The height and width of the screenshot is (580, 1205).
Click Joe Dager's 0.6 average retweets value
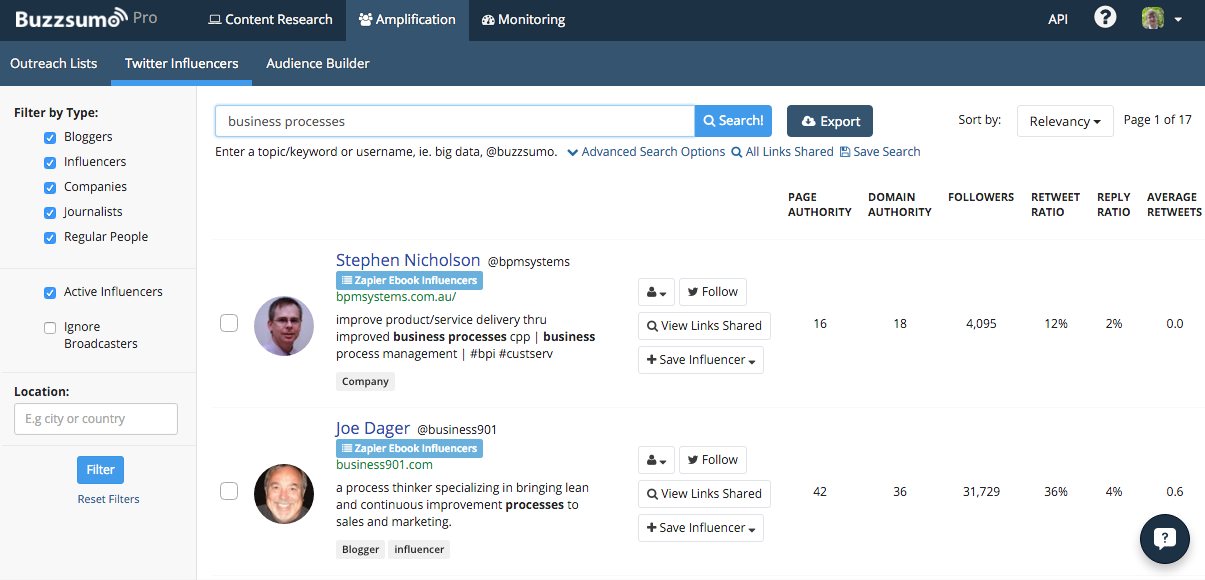pyautogui.click(x=1174, y=492)
